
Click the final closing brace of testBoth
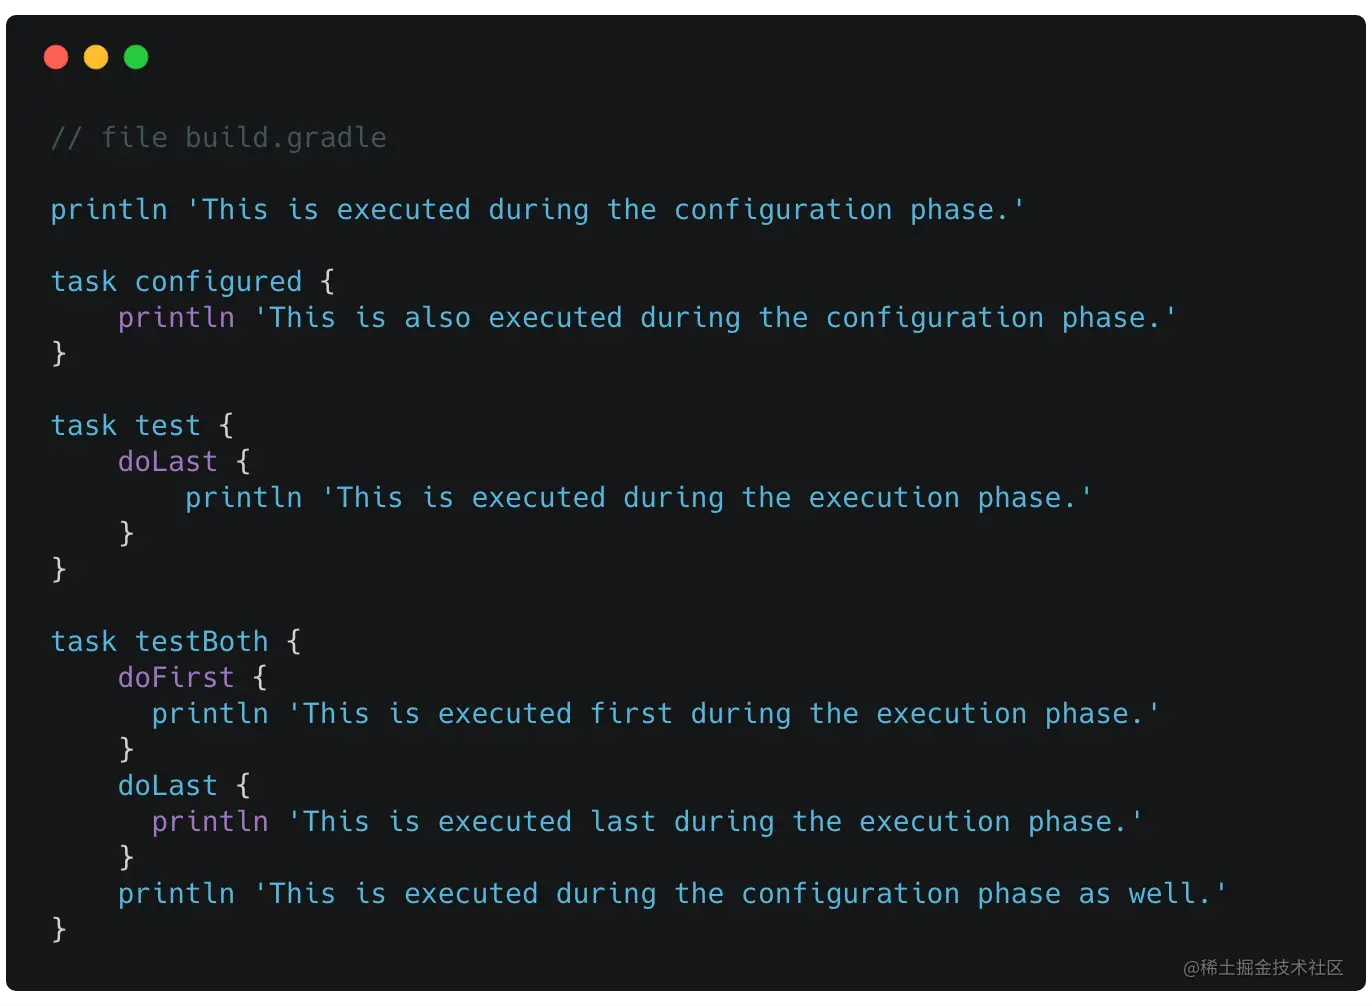coord(59,930)
